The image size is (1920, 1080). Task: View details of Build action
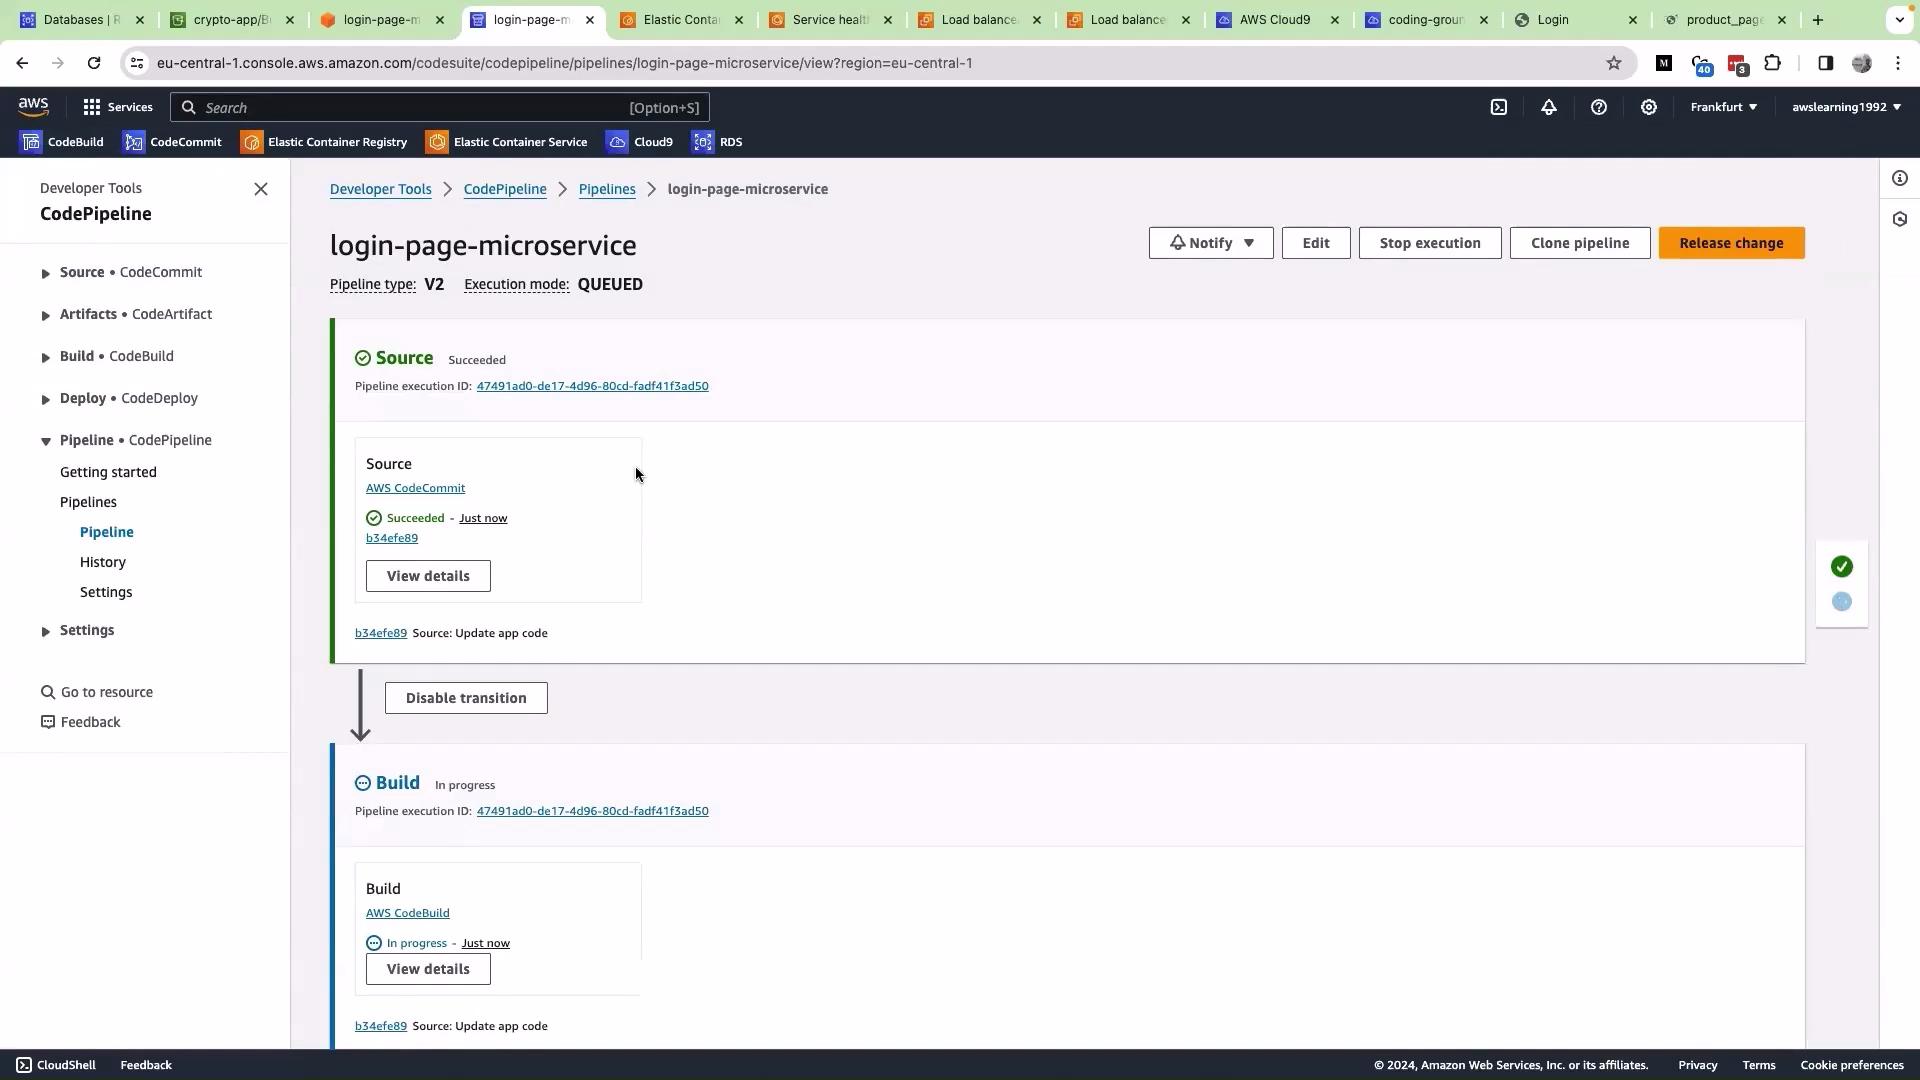click(428, 969)
